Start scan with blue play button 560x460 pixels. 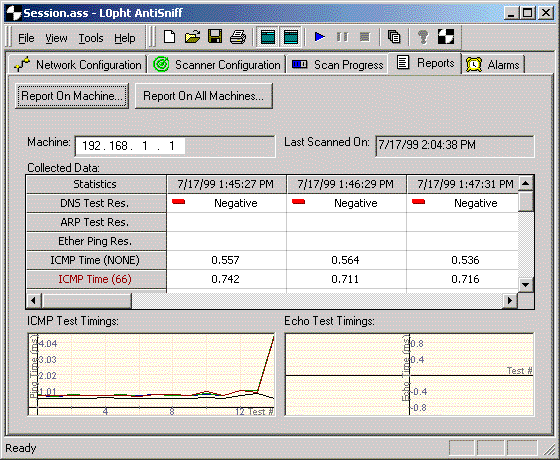320,37
